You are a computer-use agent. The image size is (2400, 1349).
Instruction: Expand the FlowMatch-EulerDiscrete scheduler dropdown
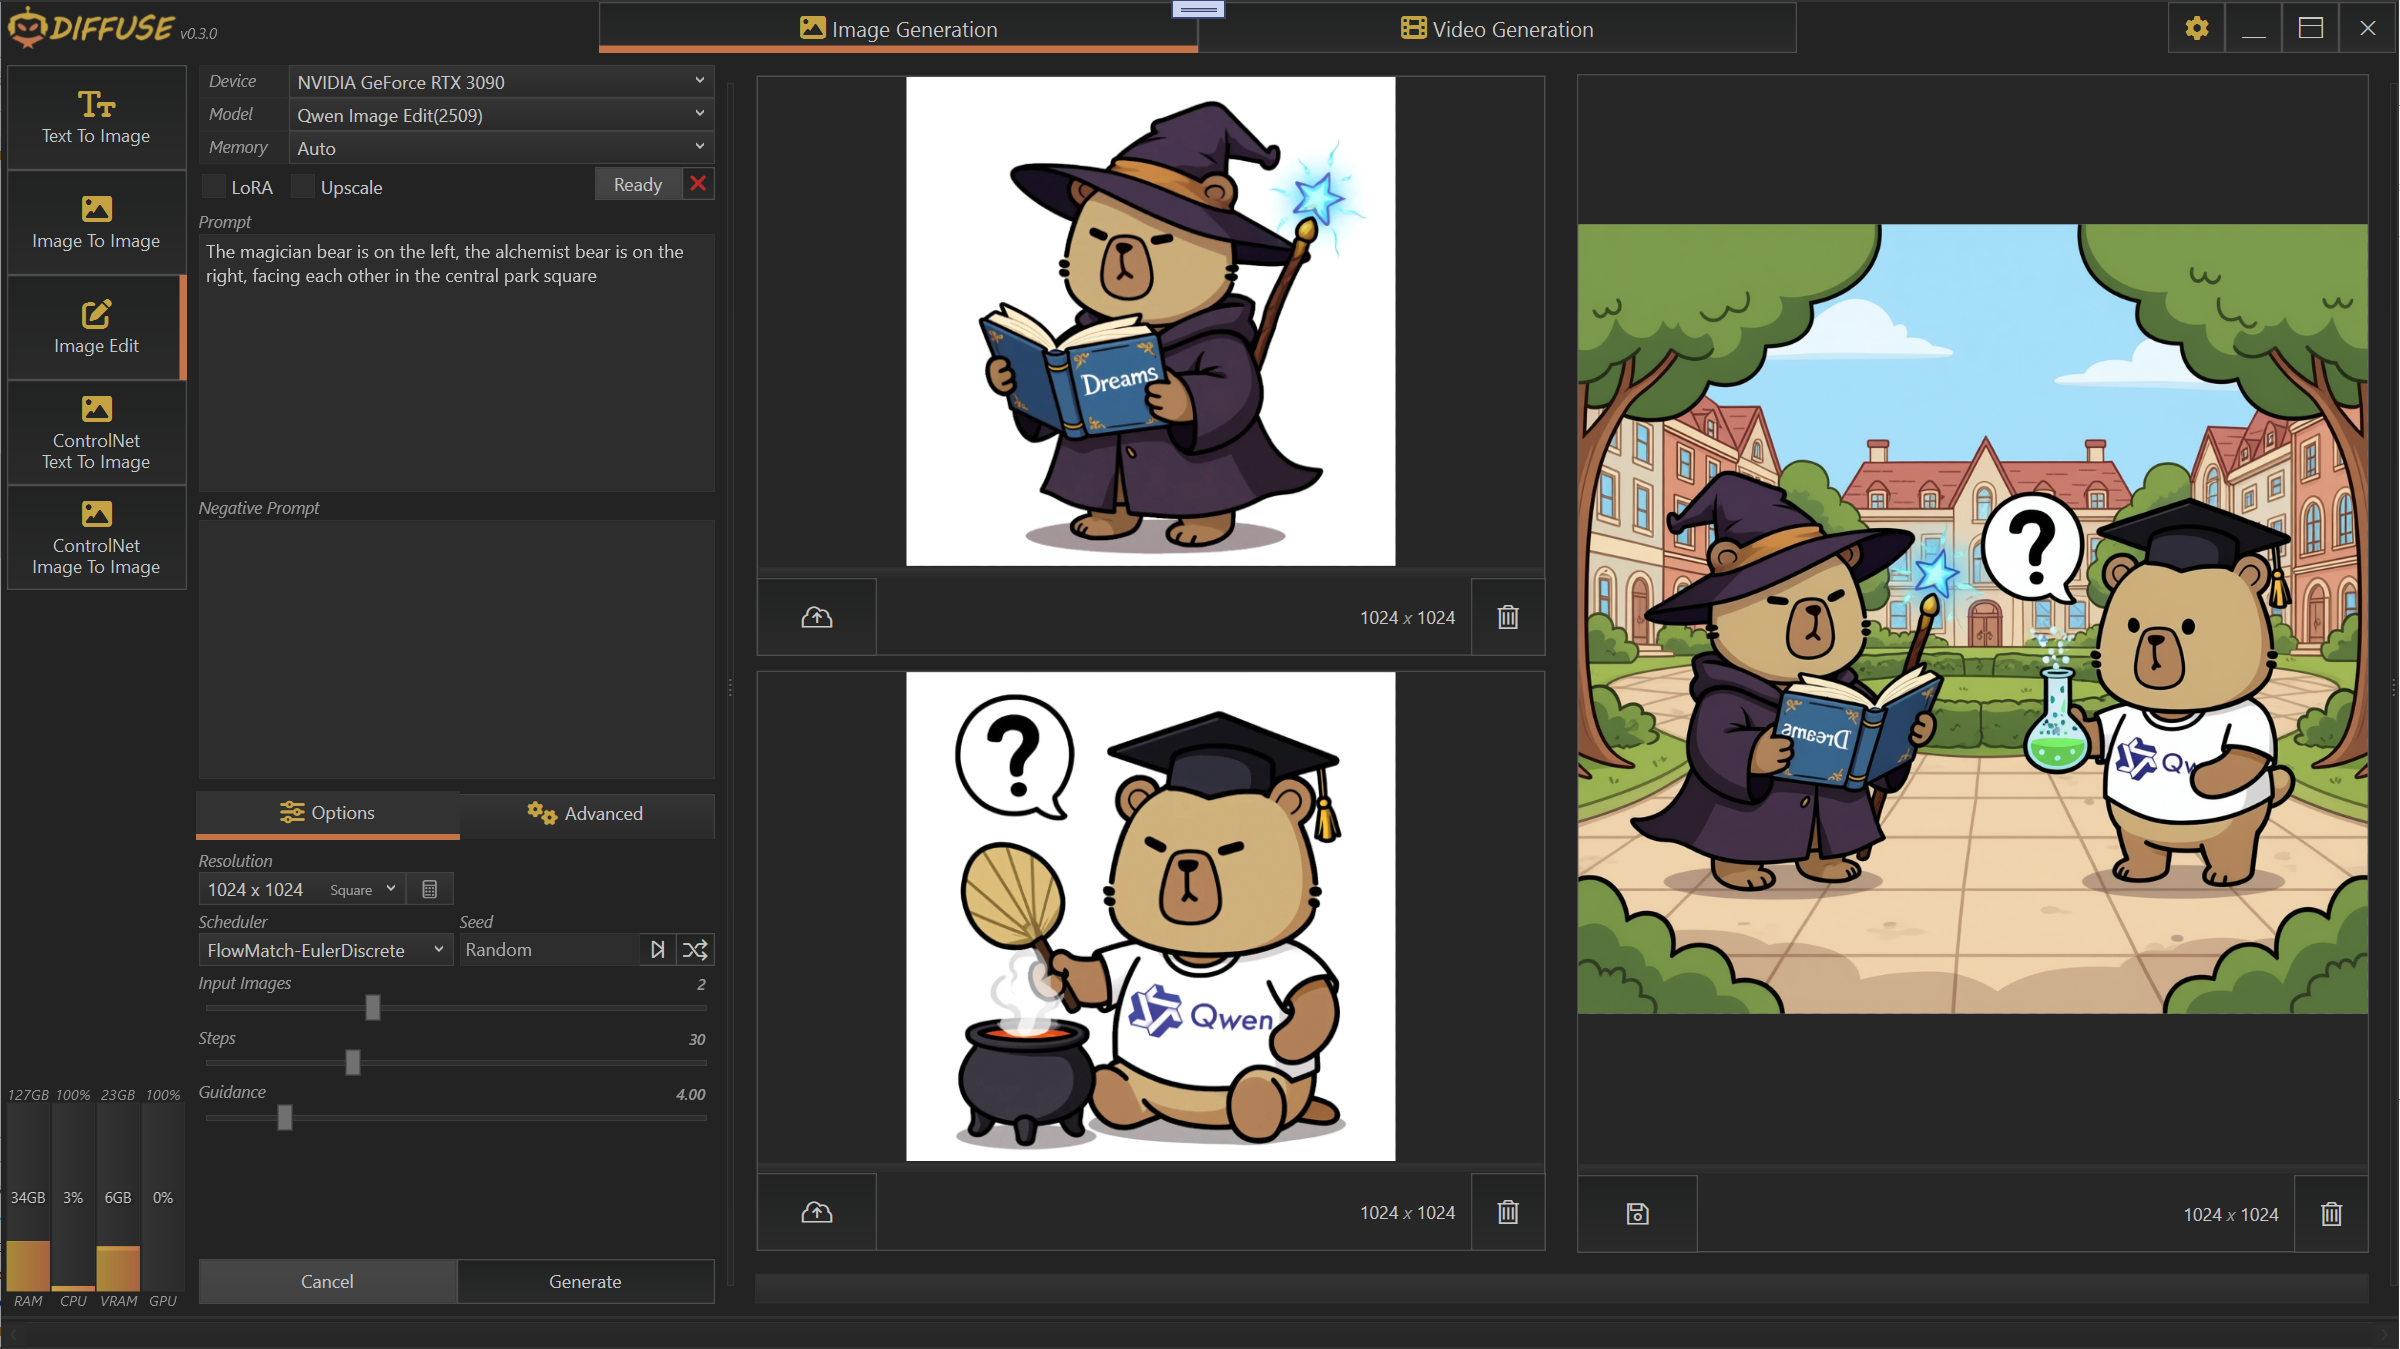tap(324, 949)
